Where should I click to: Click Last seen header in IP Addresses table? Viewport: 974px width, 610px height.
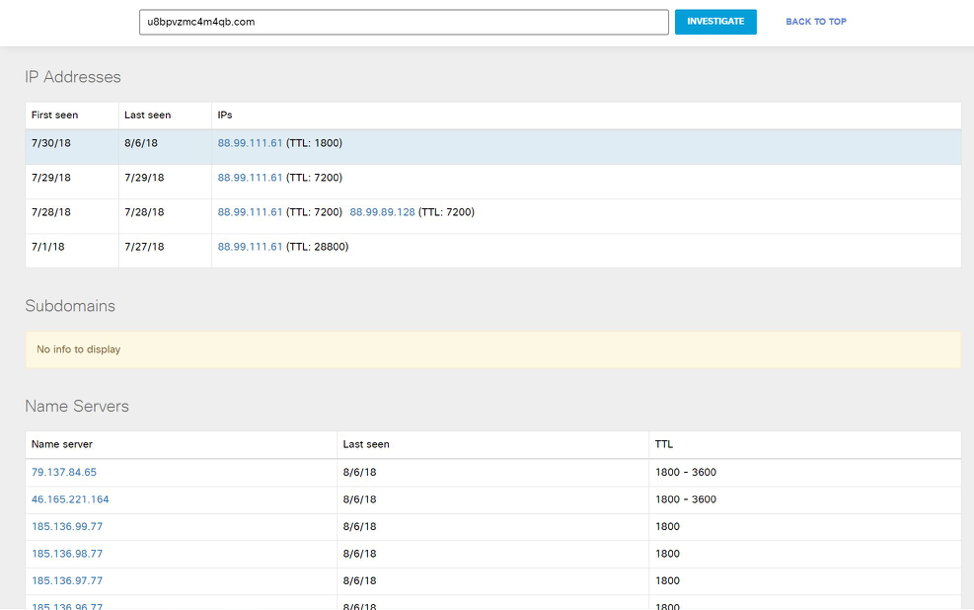pyautogui.click(x=147, y=115)
